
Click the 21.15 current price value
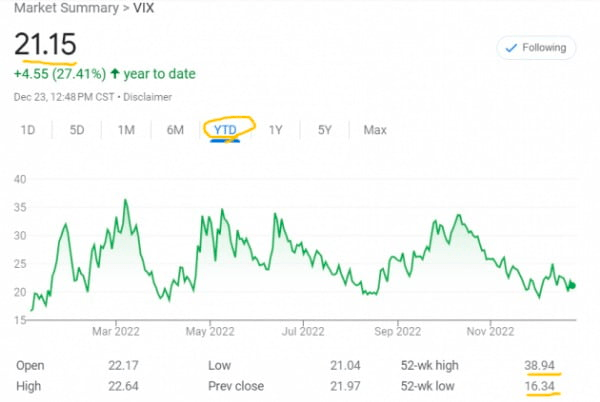[x=45, y=46]
